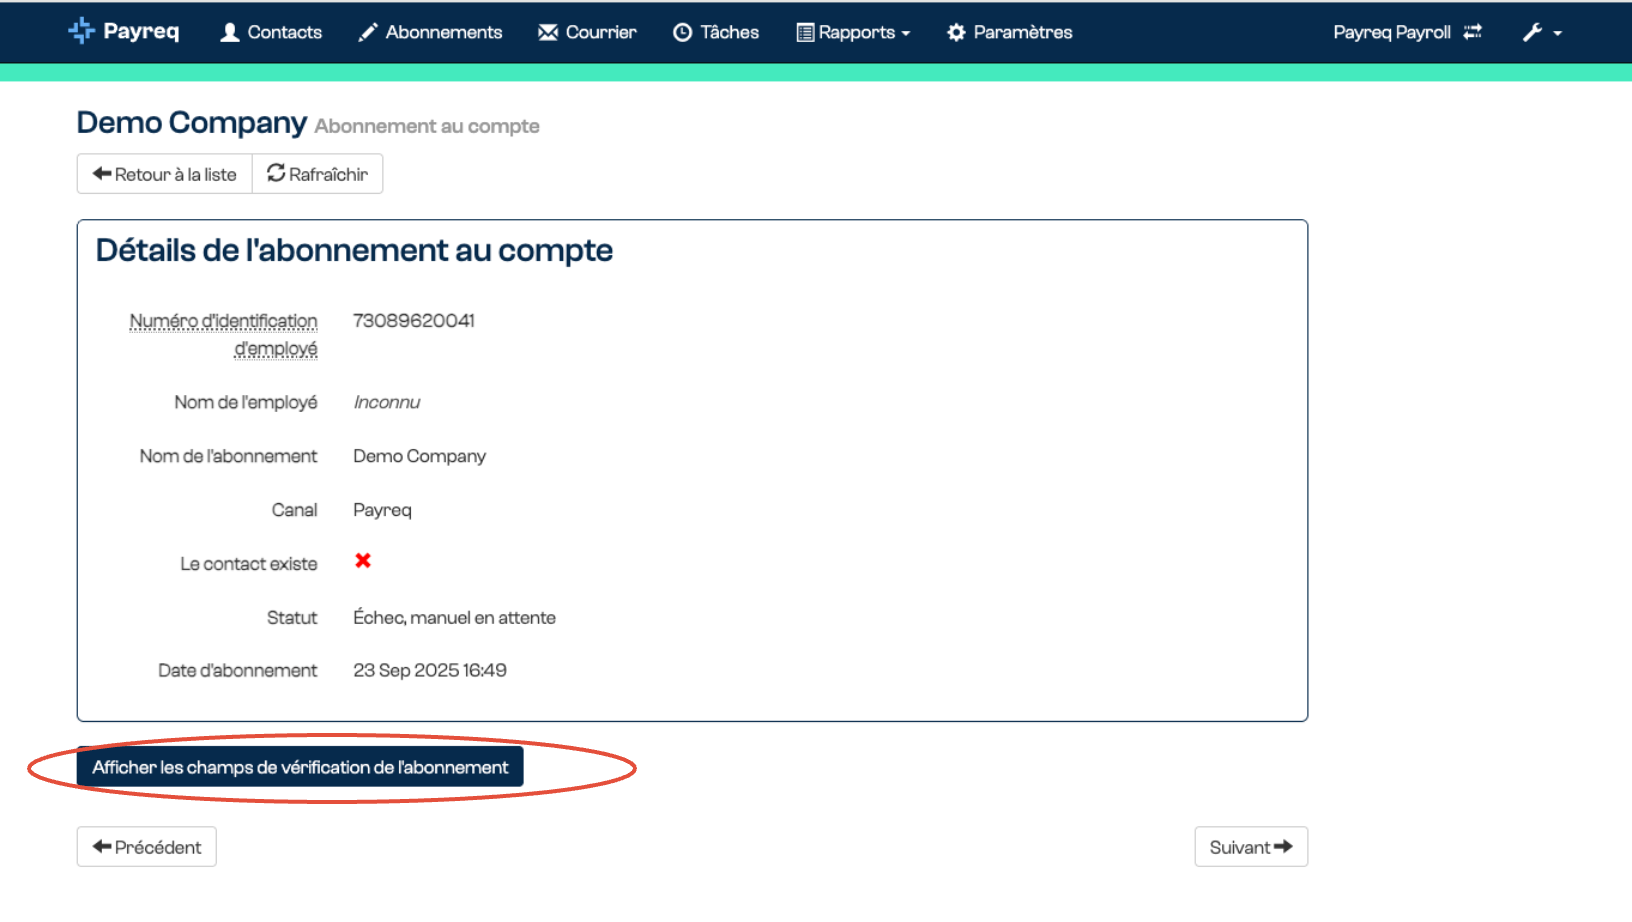1632x922 pixels.
Task: Open the Abonnements menu item
Action: 430,32
